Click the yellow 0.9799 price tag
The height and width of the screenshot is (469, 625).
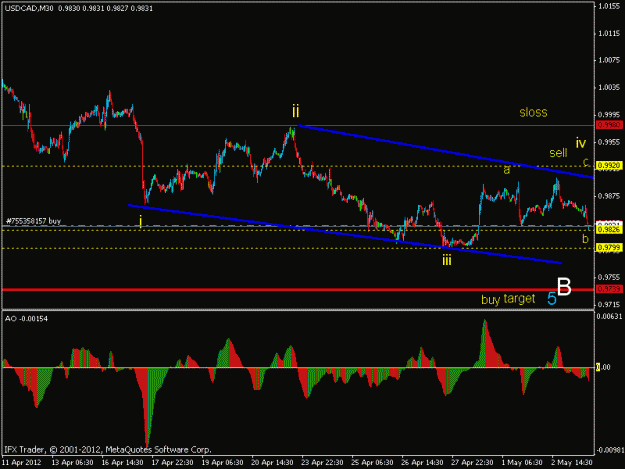coord(609,248)
